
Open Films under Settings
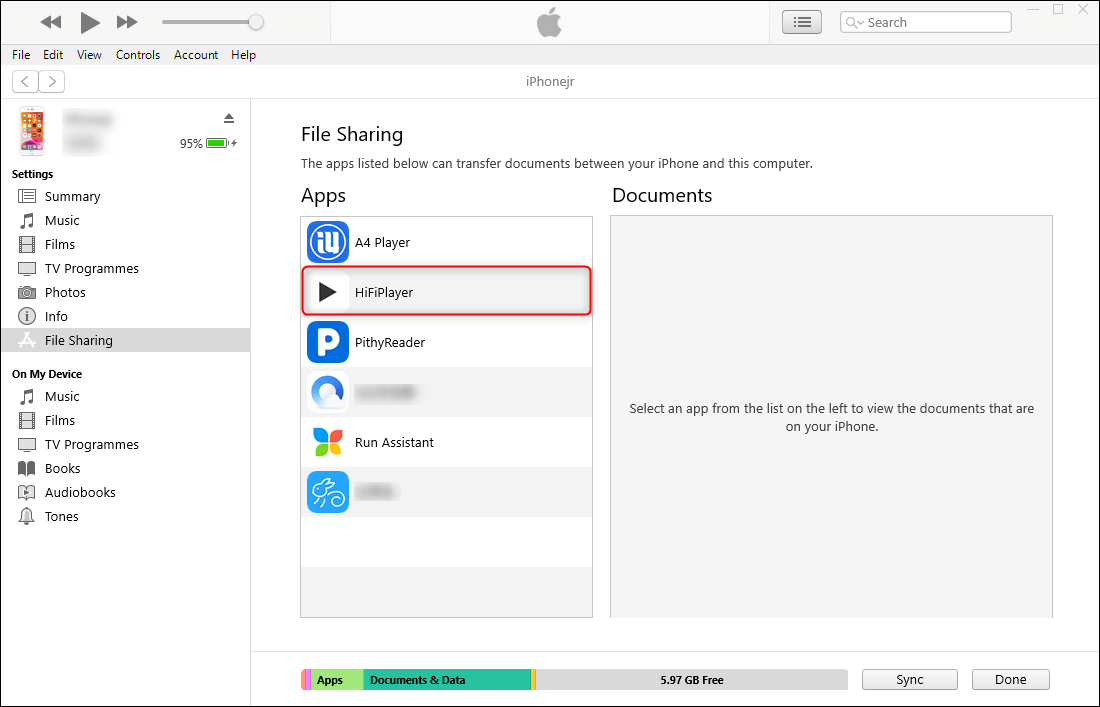[60, 244]
